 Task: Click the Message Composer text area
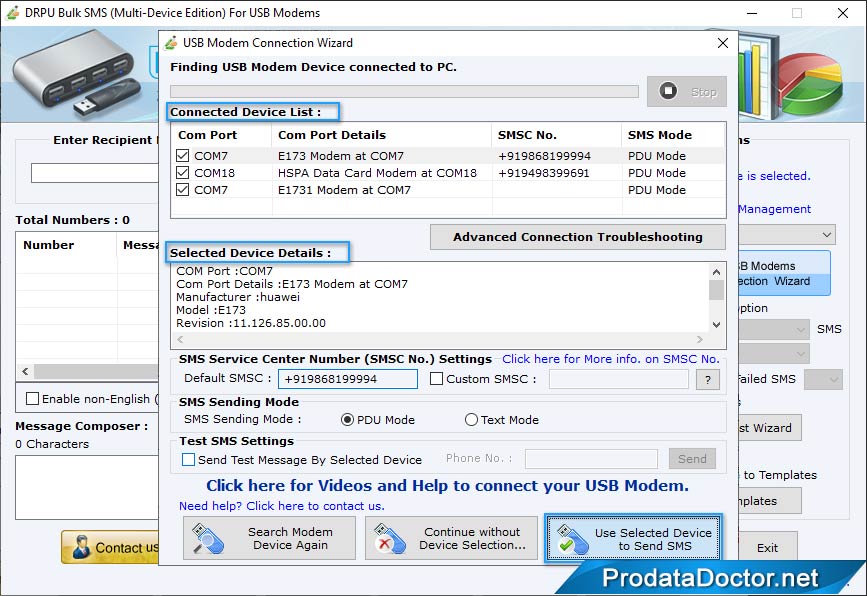87,487
